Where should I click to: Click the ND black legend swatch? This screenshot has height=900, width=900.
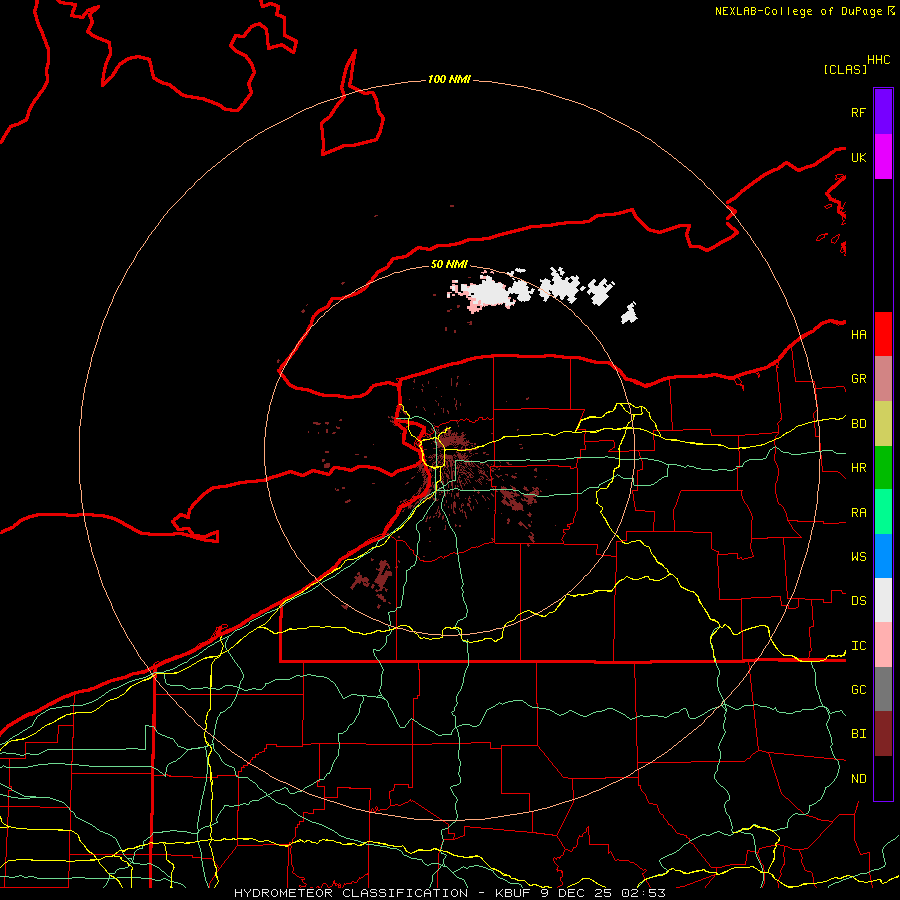883,778
